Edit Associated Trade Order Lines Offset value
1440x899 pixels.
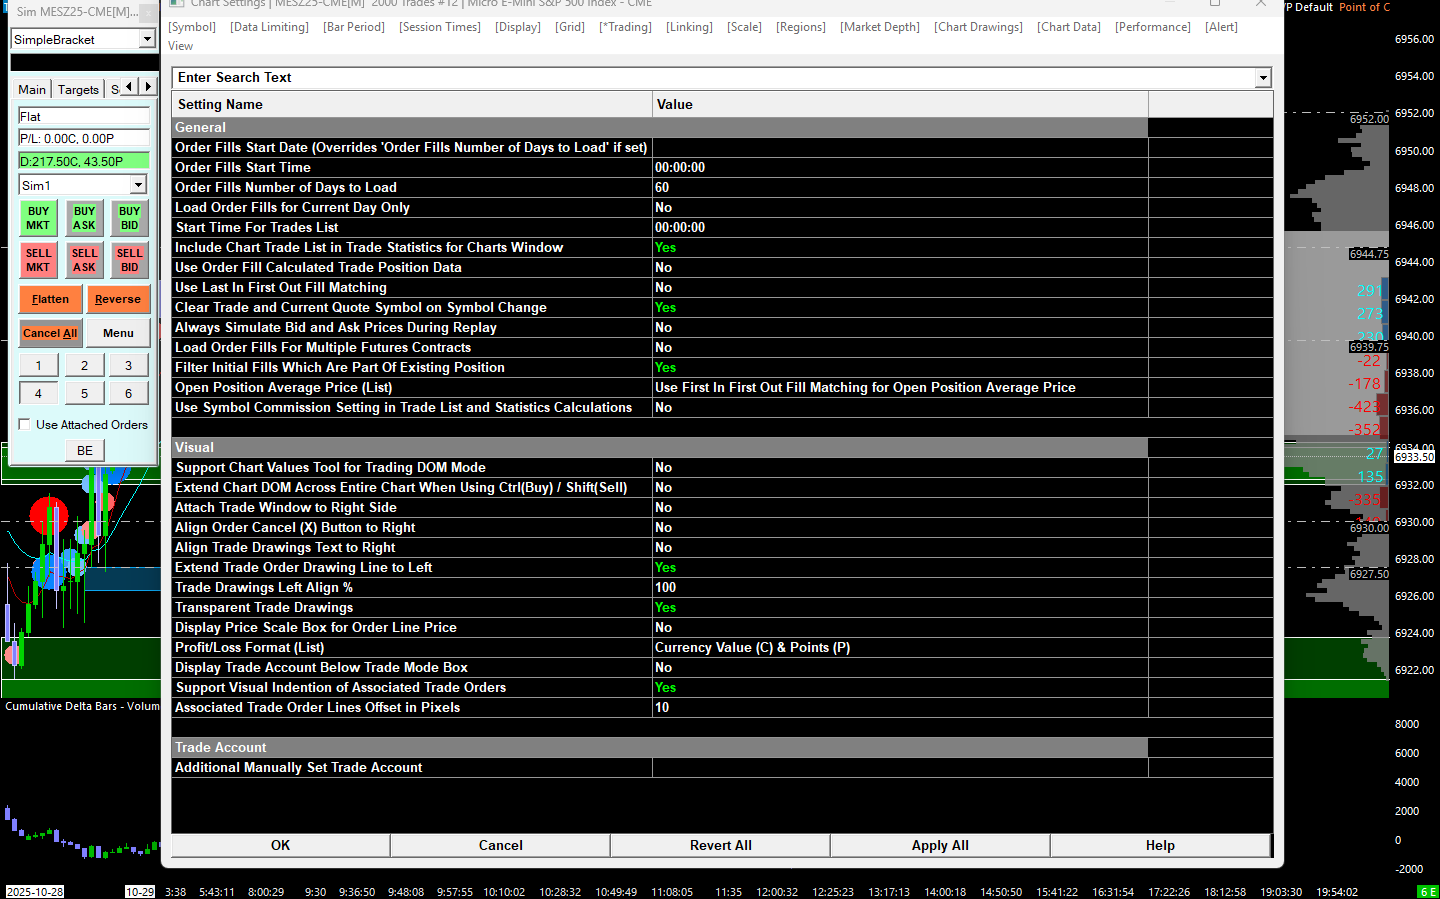(x=900, y=707)
